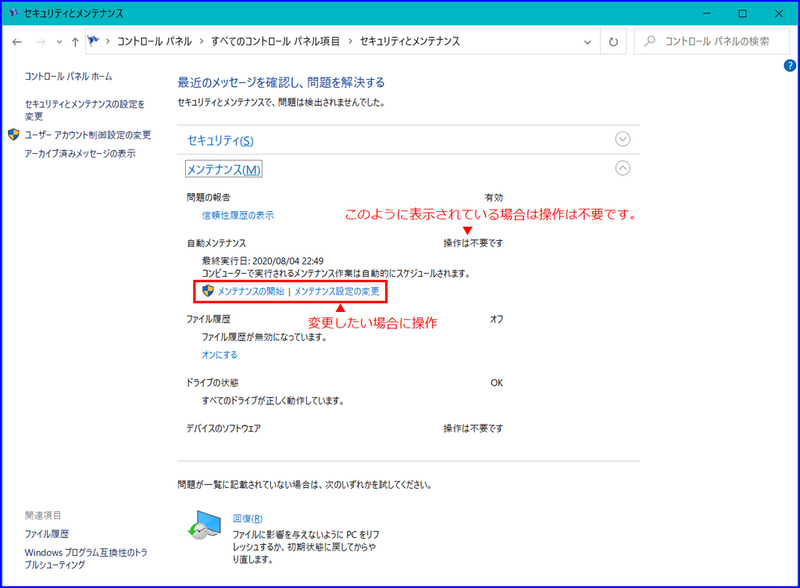800x588 pixels.
Task: Open help with the blue question mark icon
Action: [x=789, y=65]
